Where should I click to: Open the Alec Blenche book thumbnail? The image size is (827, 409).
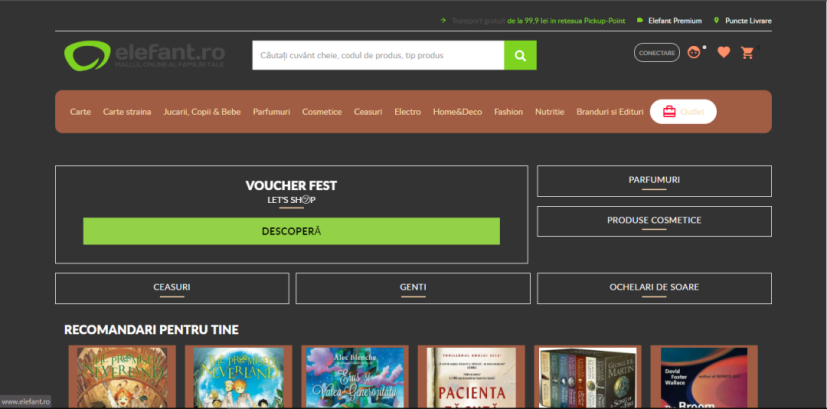(355, 376)
